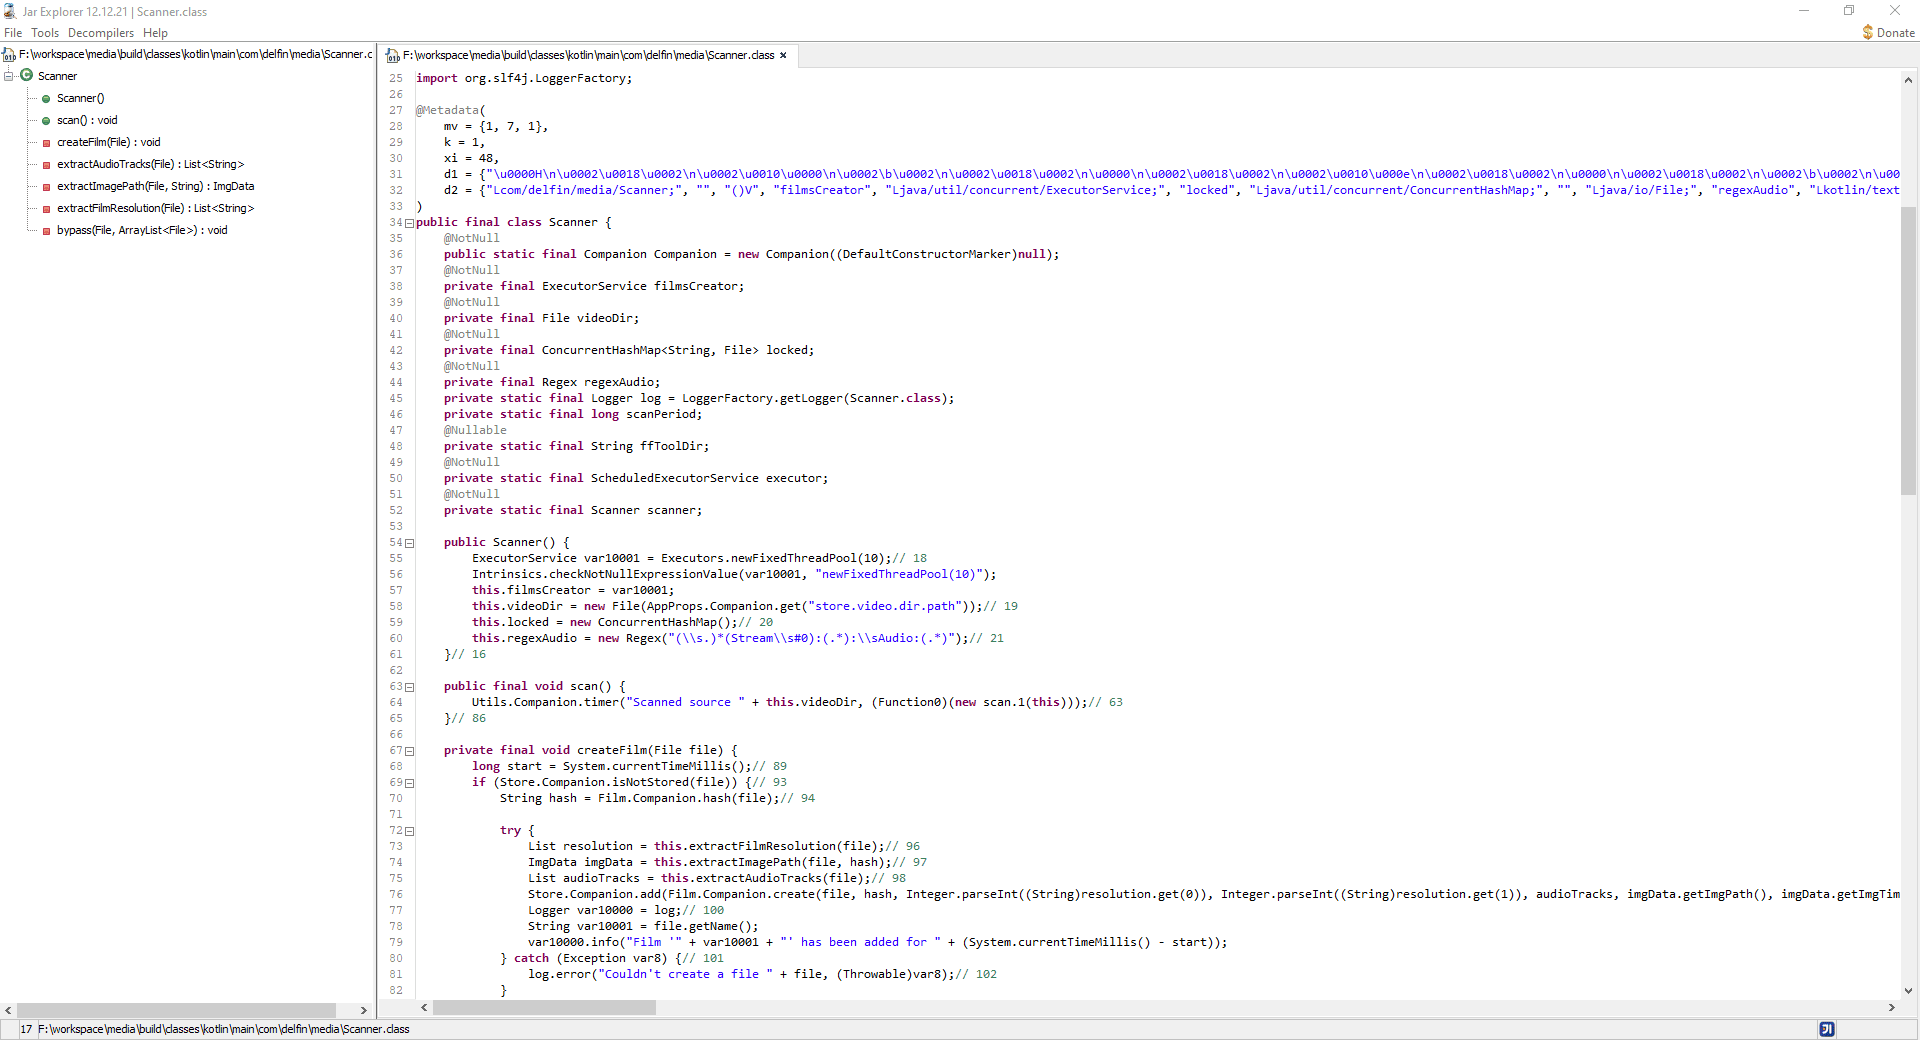Click the red private icon of extractAudioTracks
Viewport: 1920px width, 1040px height.
(46, 165)
